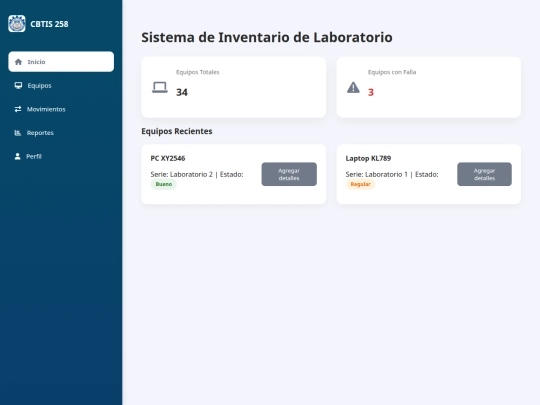
Task: Click the Equipos Totales label
Action: point(198,72)
